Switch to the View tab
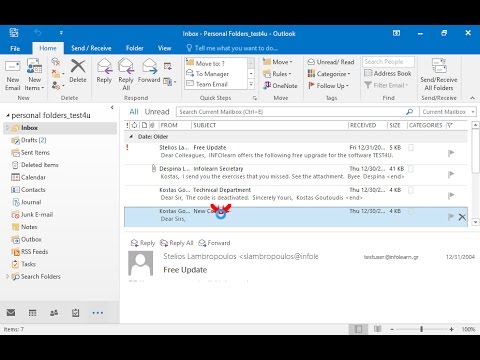 pos(164,48)
